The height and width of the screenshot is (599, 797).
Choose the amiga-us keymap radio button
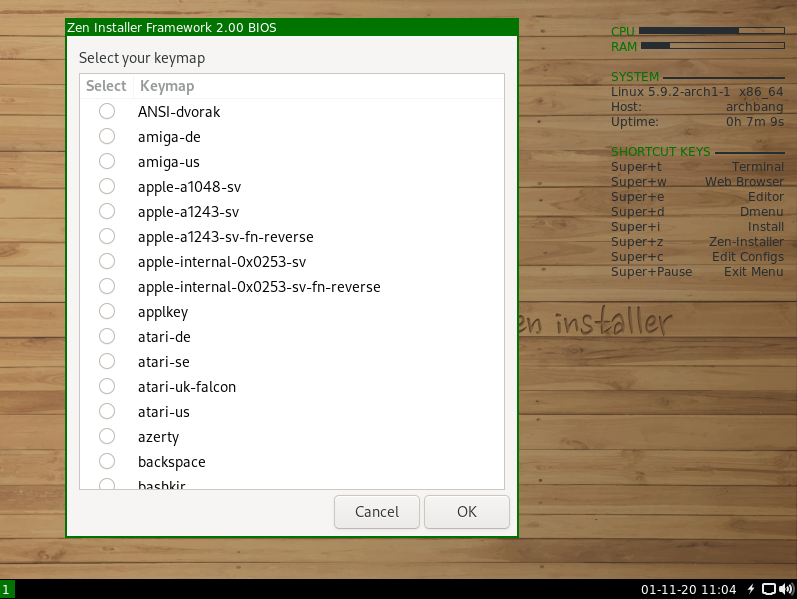point(107,161)
